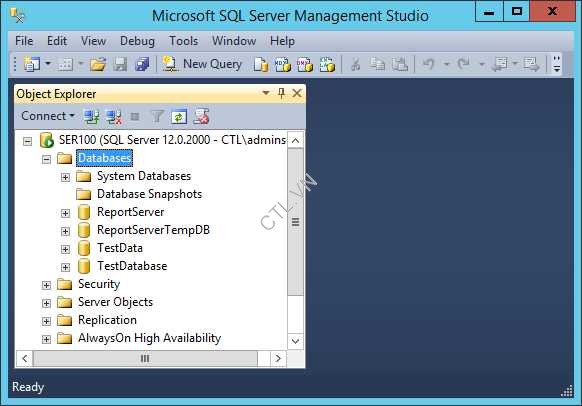
Task: Click the Save All icon
Action: click(x=142, y=64)
